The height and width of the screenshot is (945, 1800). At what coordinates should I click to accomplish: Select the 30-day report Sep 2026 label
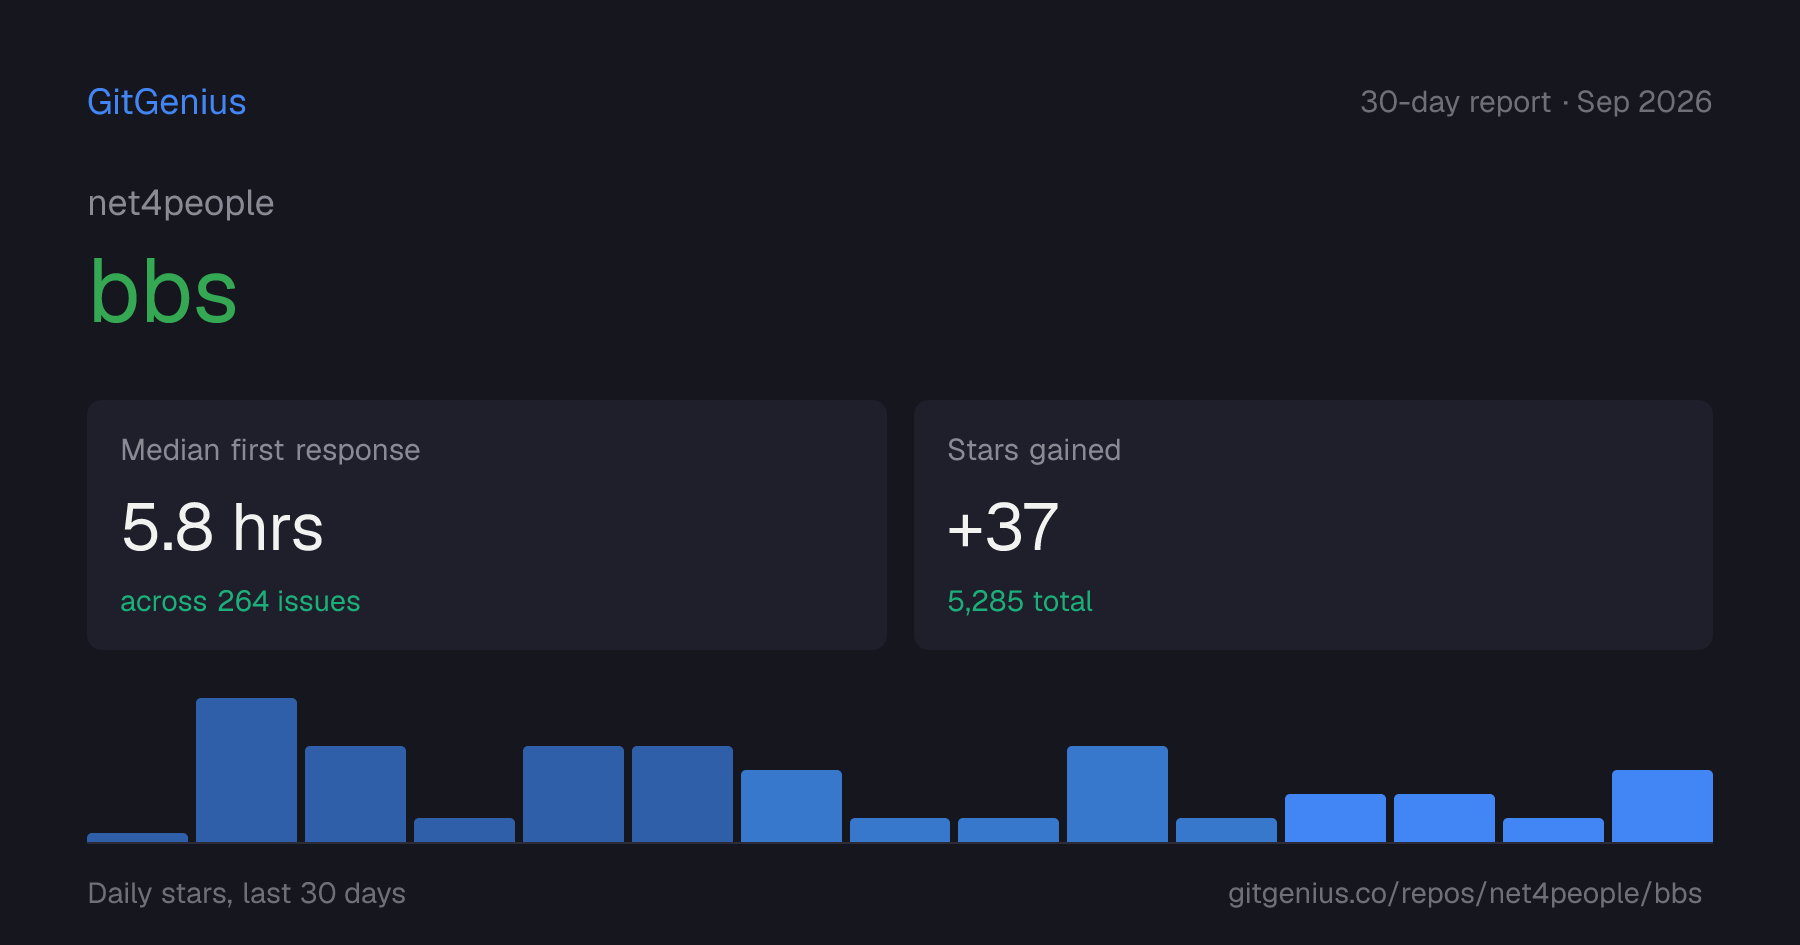tap(1536, 102)
